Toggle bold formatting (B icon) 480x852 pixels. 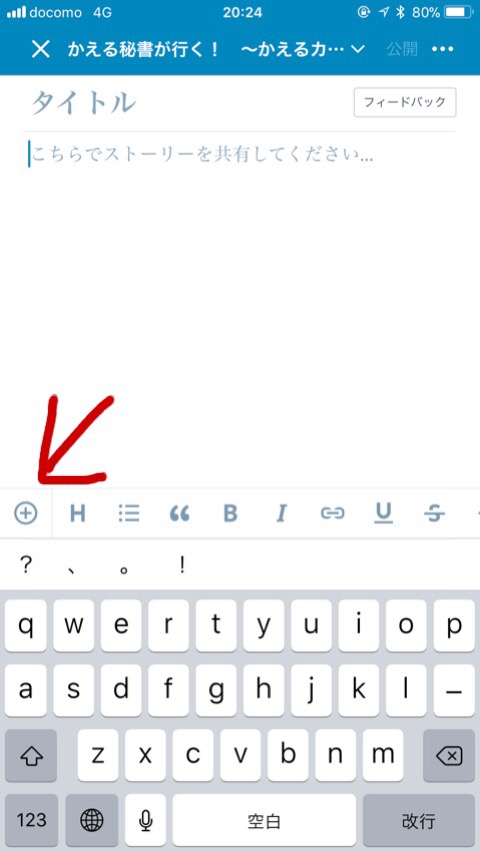[230, 513]
